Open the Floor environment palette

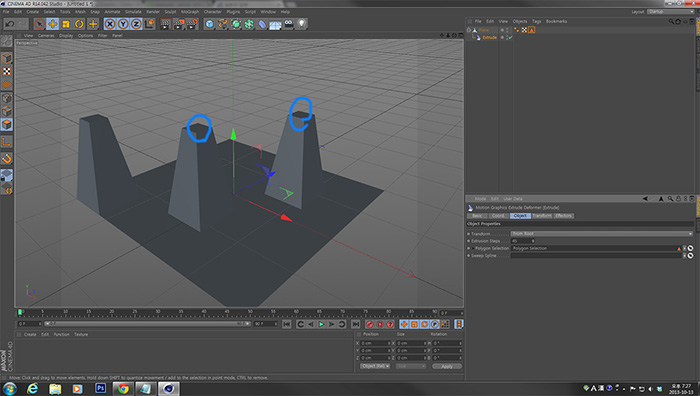tap(275, 24)
